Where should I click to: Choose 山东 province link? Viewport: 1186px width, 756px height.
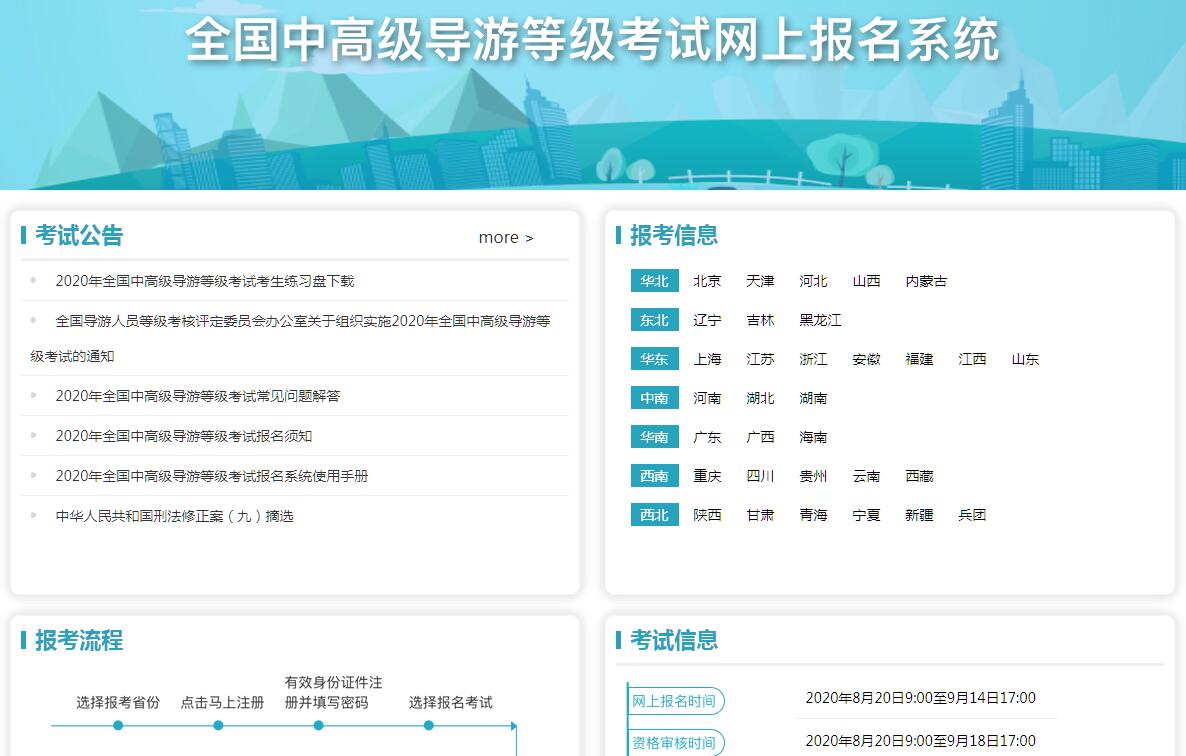tap(1025, 359)
